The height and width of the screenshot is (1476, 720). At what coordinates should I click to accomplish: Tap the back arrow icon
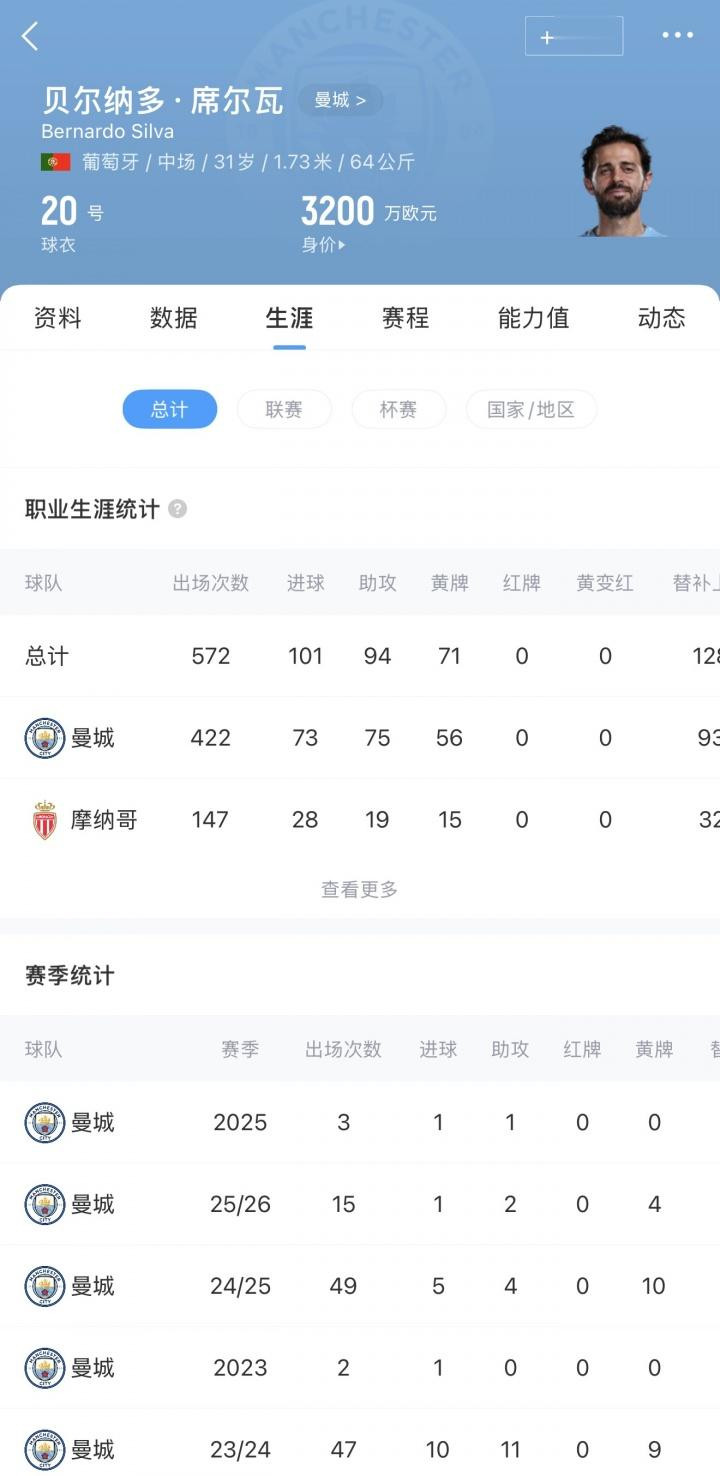click(x=30, y=37)
